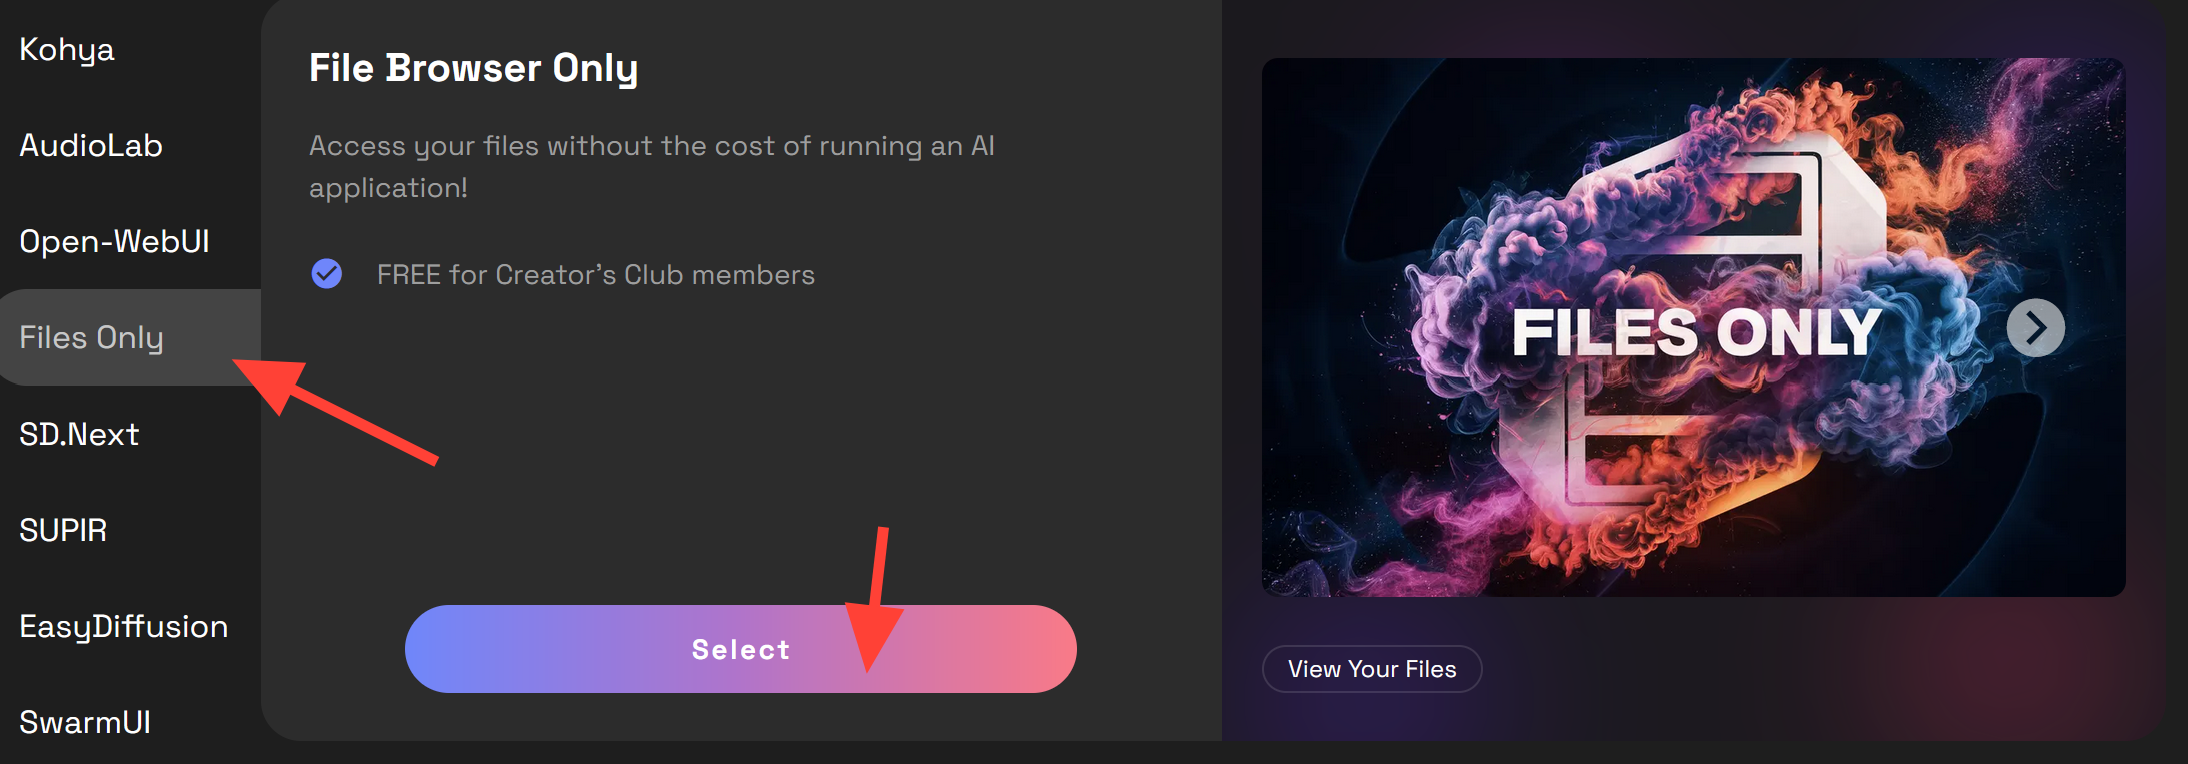This screenshot has width=2188, height=764.
Task: Select the Kohya application in the sidebar
Action: (x=66, y=48)
